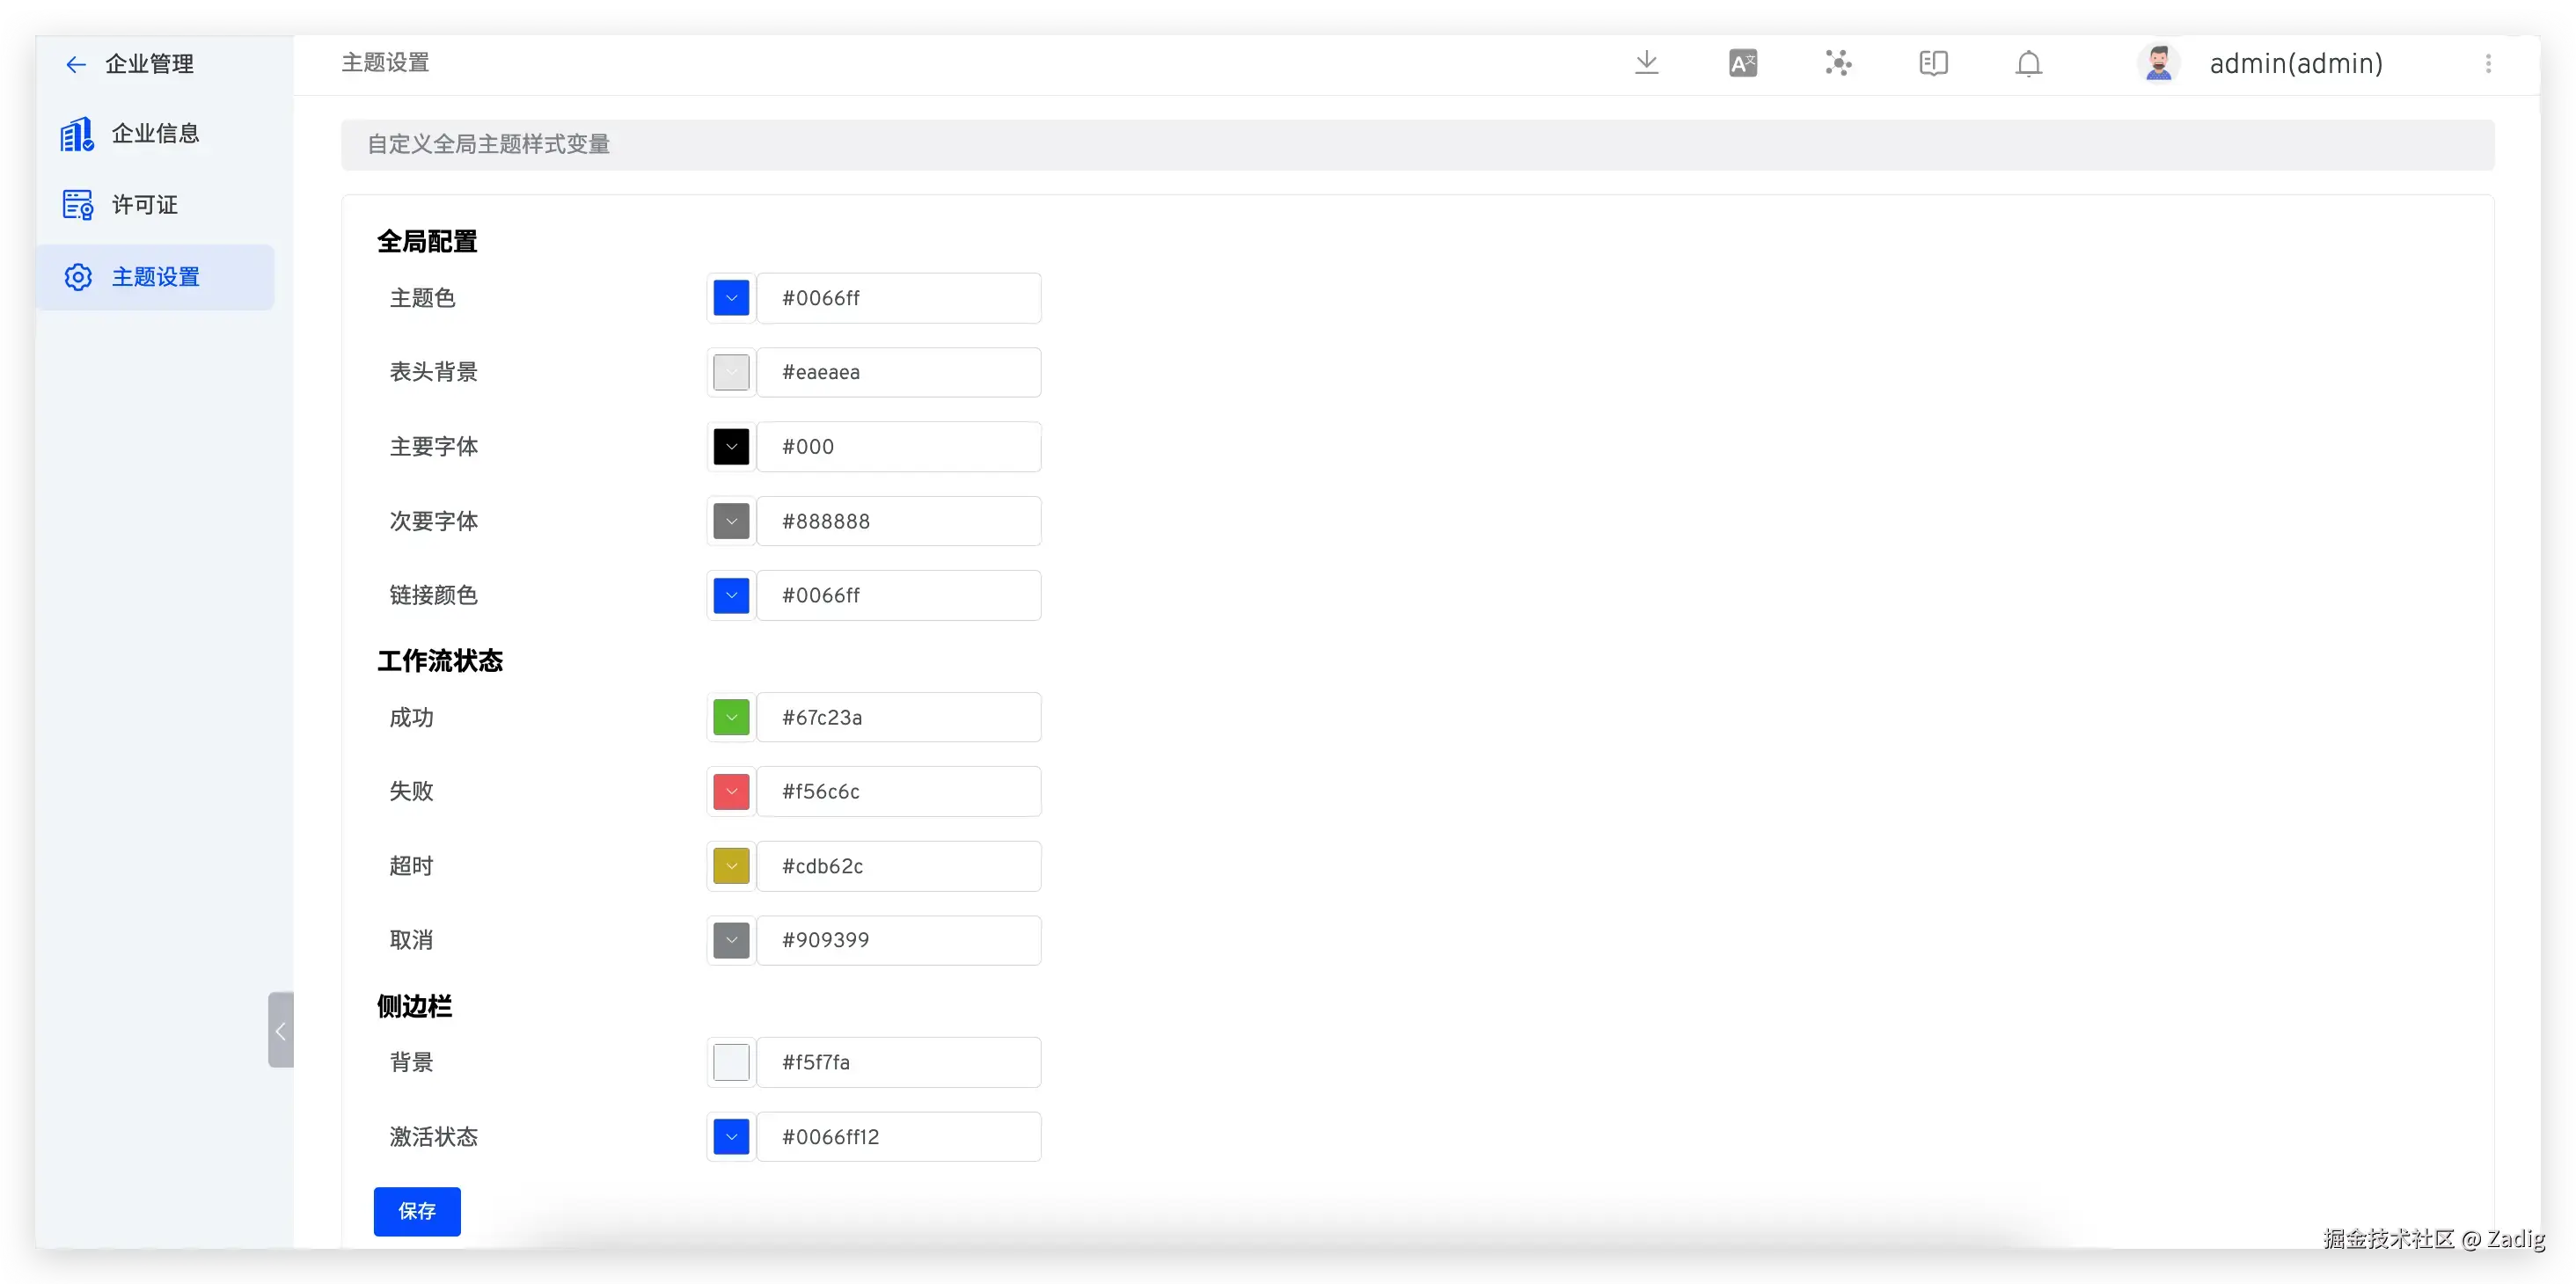Open the 企业信息 sidebar item
Screen dimensions: 2576x1284
click(155, 133)
